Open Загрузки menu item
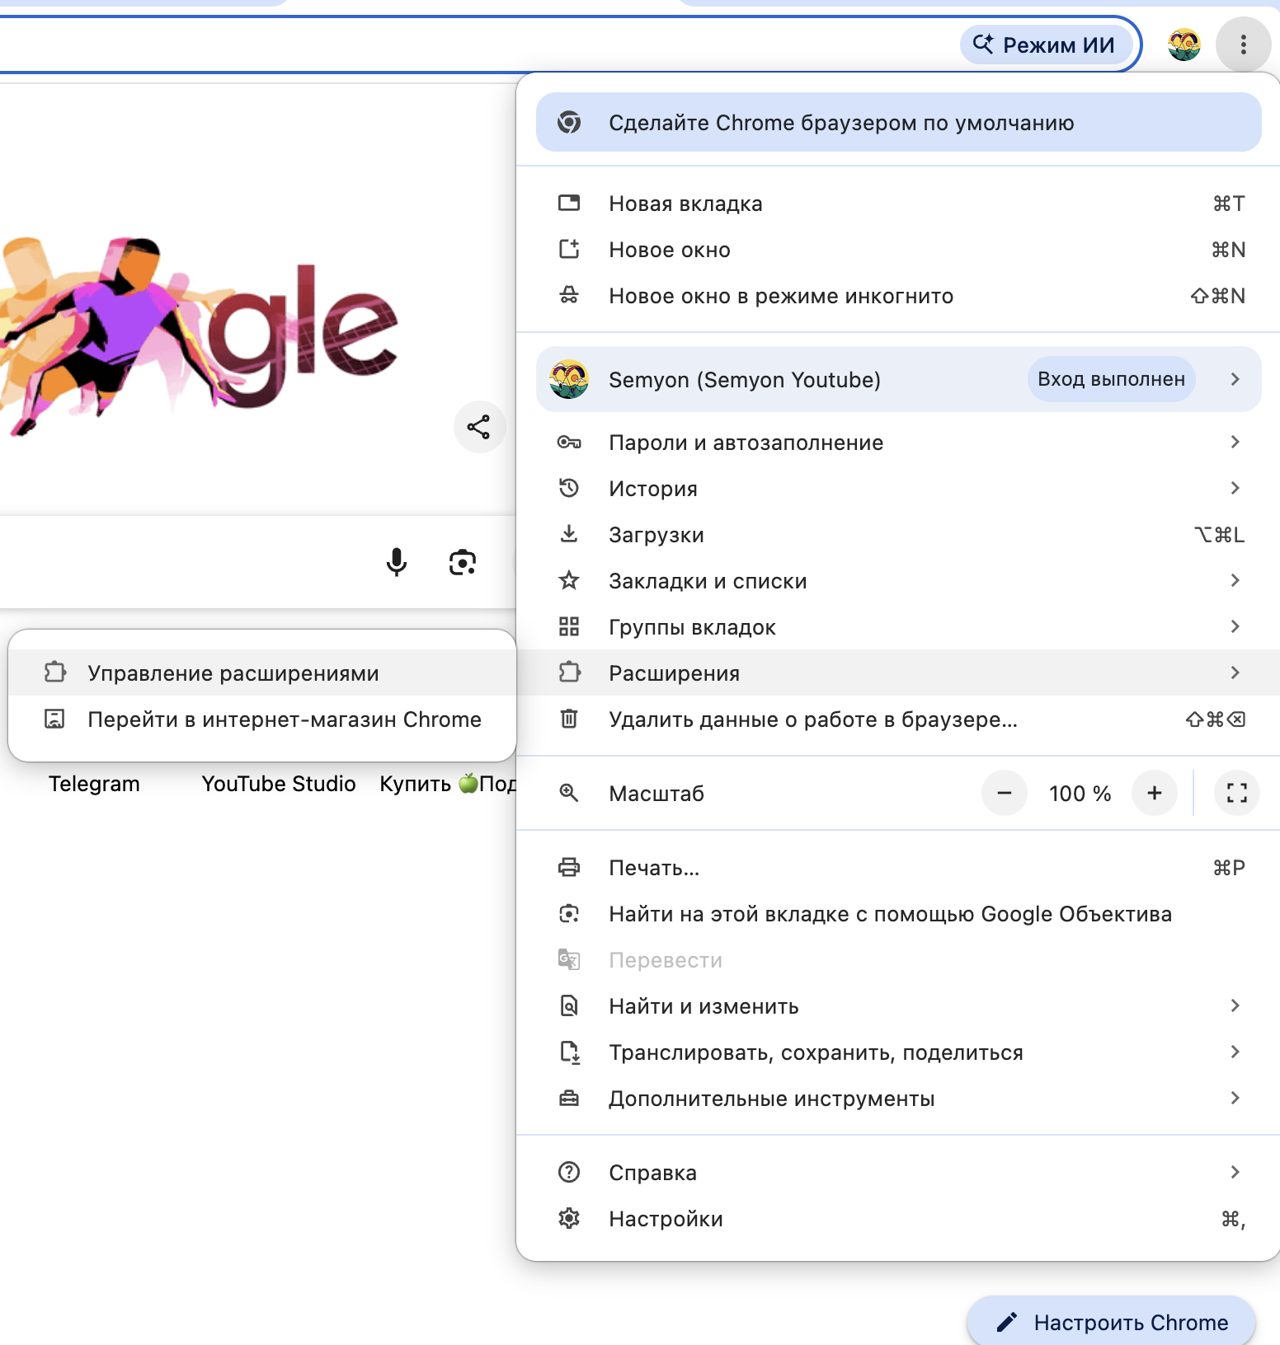Viewport: 1280px width, 1345px height. [x=898, y=535]
